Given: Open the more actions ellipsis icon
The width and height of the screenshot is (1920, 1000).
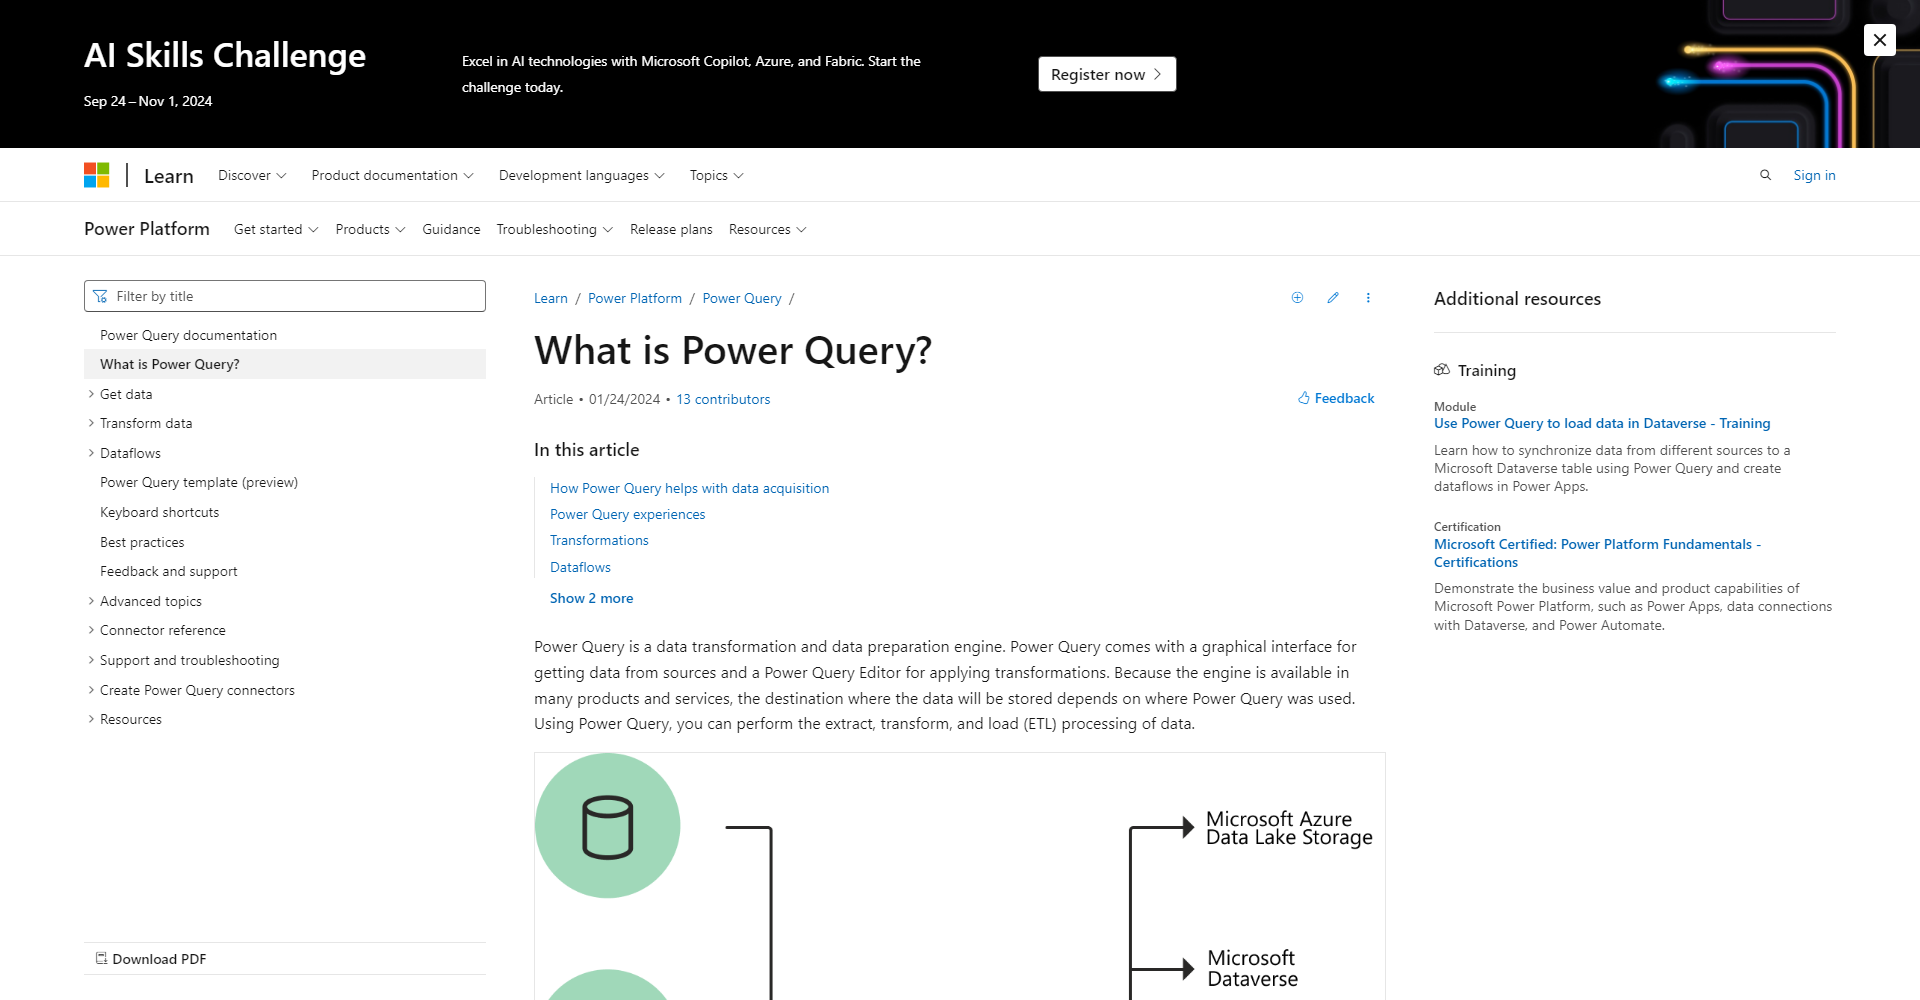Looking at the screenshot, I should [x=1368, y=297].
